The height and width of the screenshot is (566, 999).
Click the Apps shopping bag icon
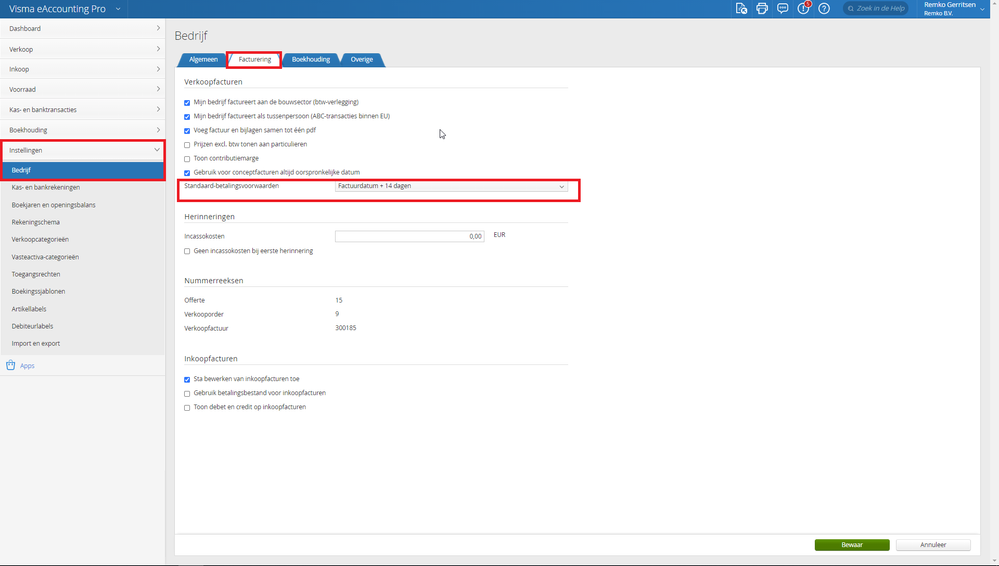pyautogui.click(x=10, y=365)
